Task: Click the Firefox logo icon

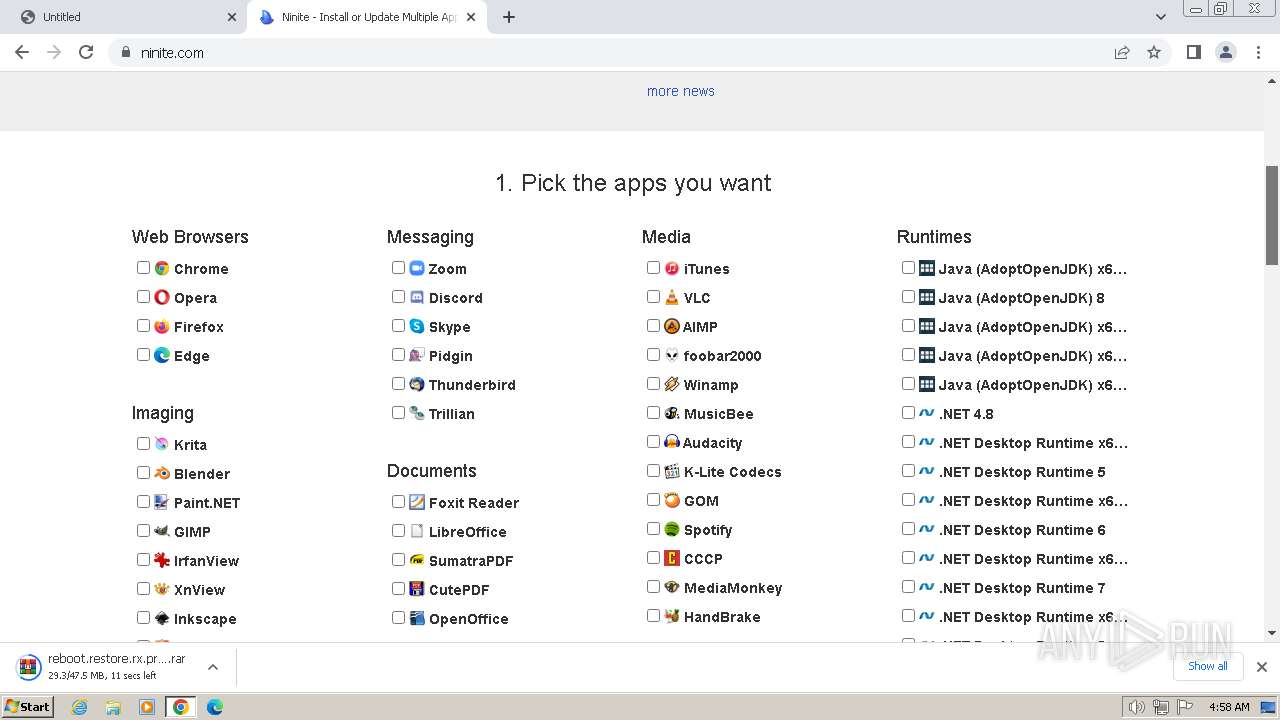Action: click(x=162, y=326)
